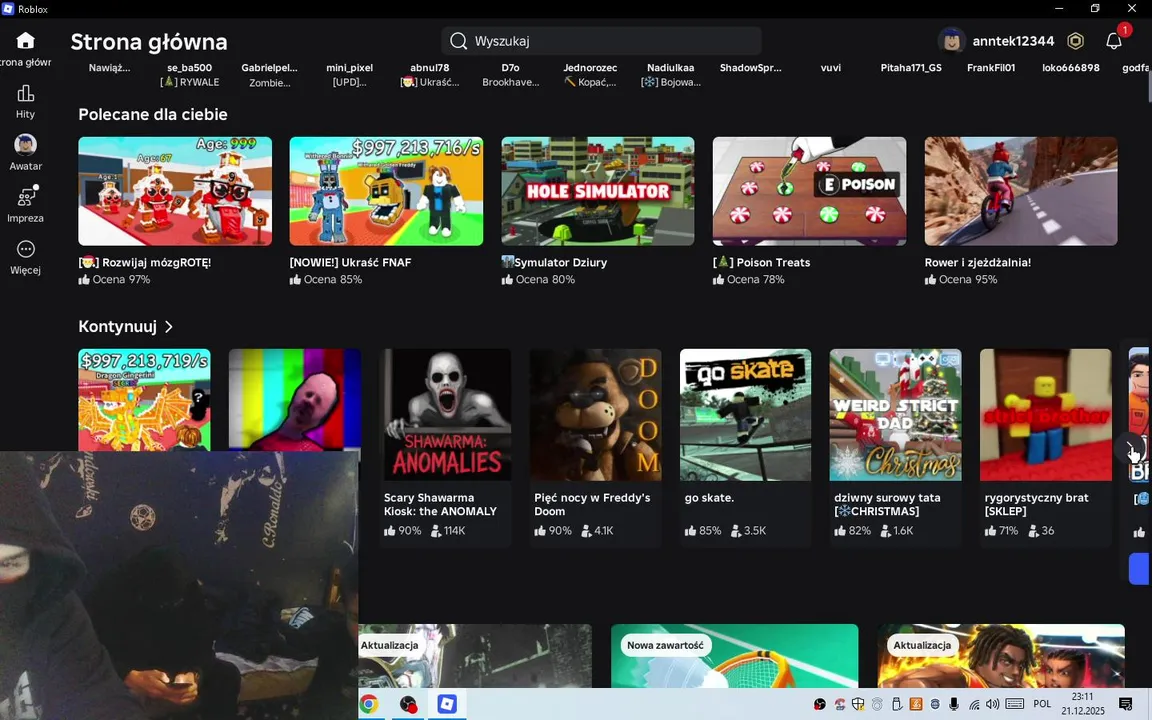Open the Strona główna home icon in sidebar
Image resolution: width=1152 pixels, height=720 pixels.
tap(25, 40)
